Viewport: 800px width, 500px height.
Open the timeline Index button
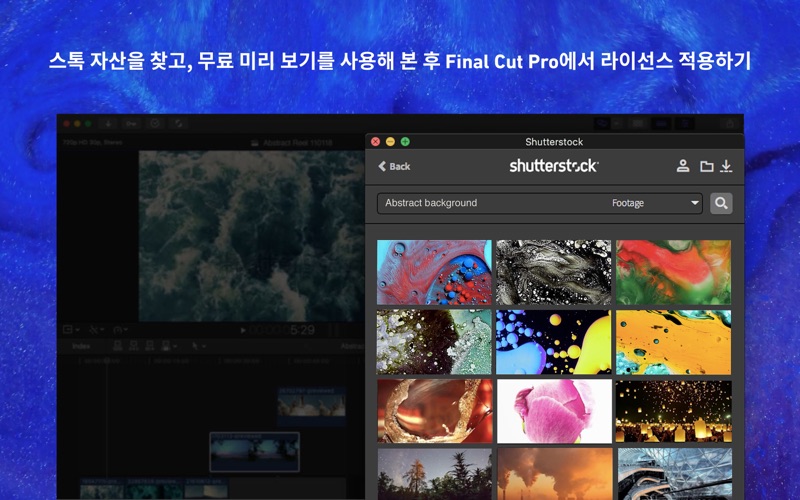click(81, 346)
